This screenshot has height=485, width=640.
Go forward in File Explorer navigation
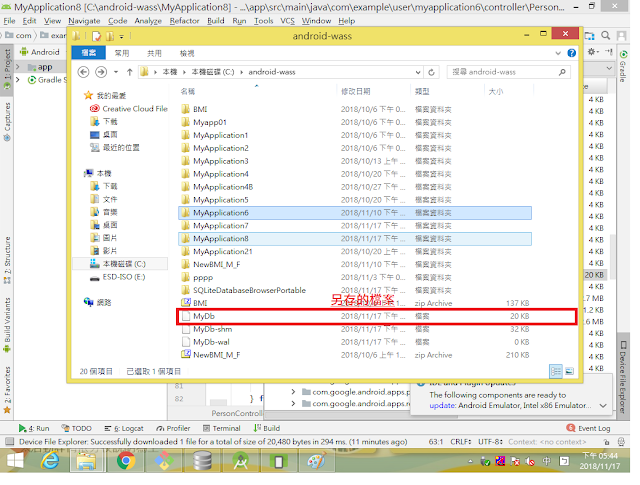click(x=101, y=72)
